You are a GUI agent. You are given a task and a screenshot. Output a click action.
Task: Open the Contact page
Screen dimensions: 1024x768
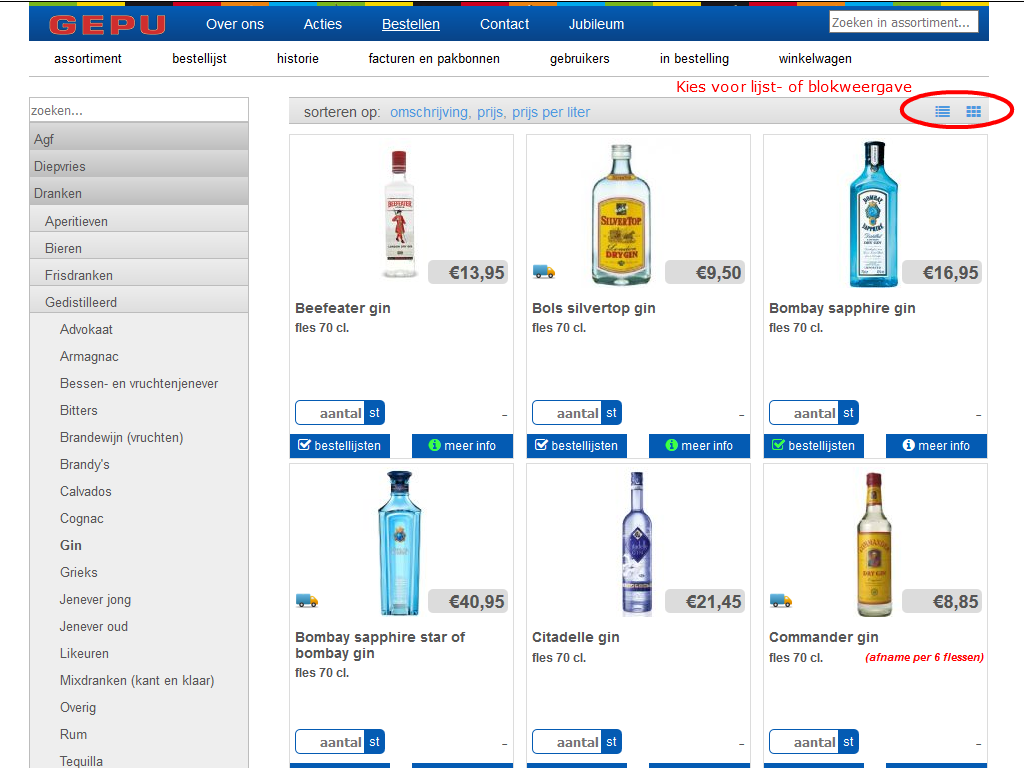click(x=504, y=24)
